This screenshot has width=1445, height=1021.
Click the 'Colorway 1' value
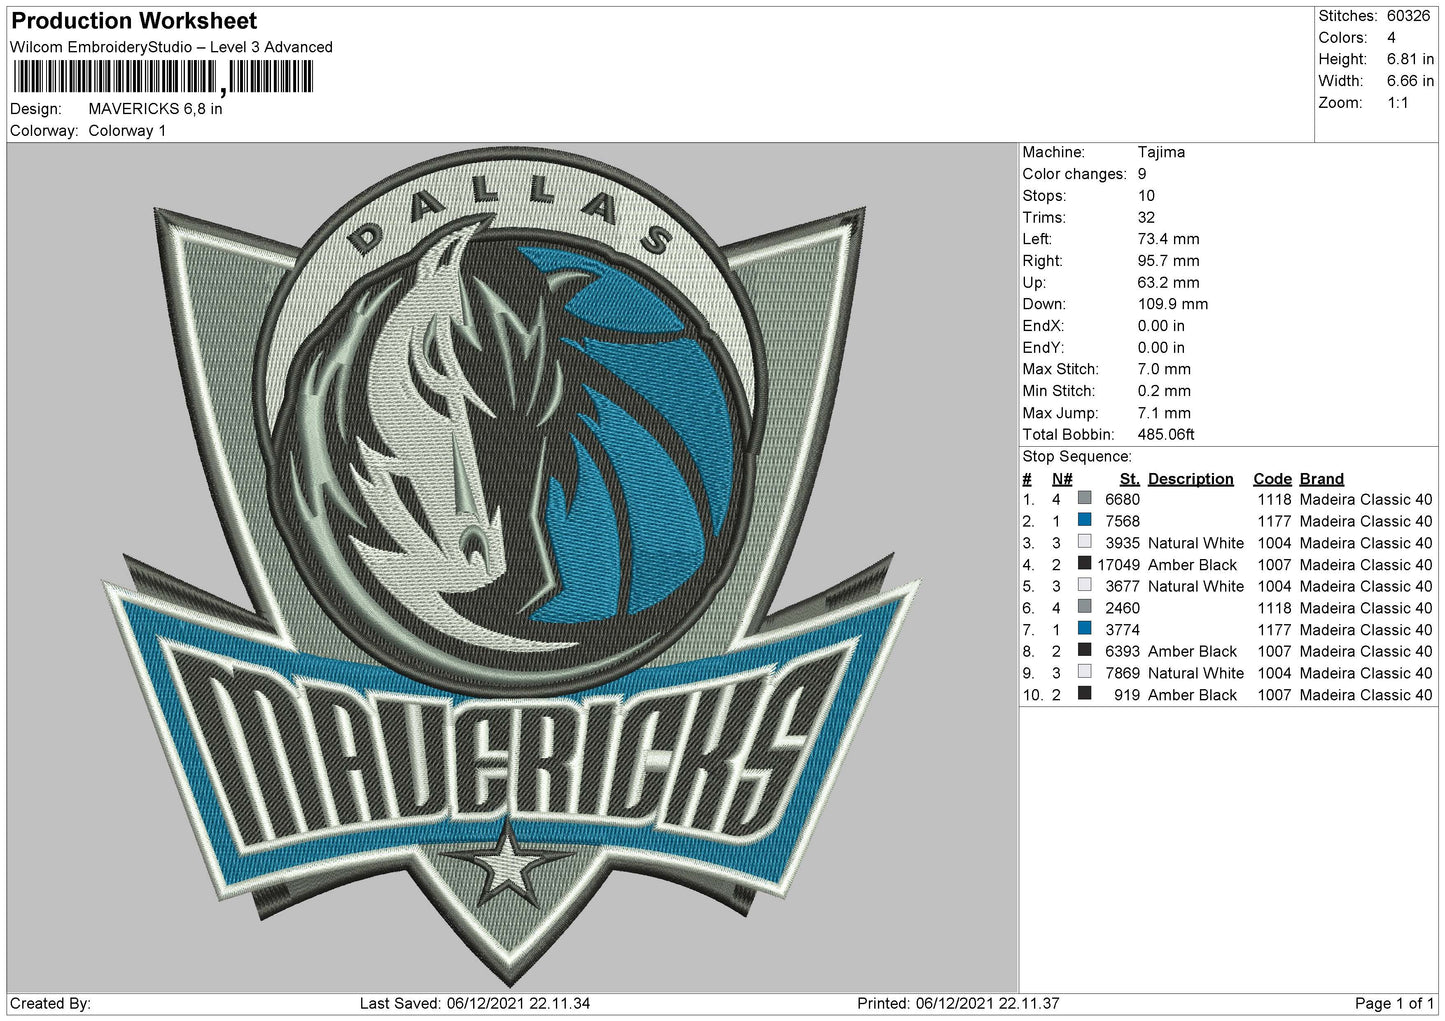[127, 131]
